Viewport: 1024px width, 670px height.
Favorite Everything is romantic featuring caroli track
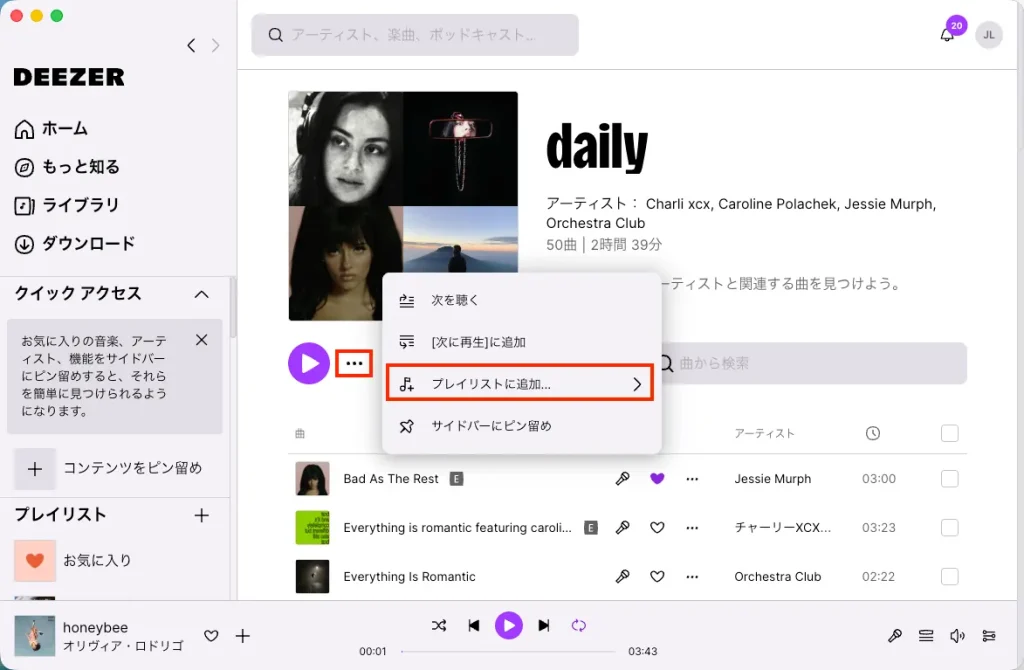[657, 528]
